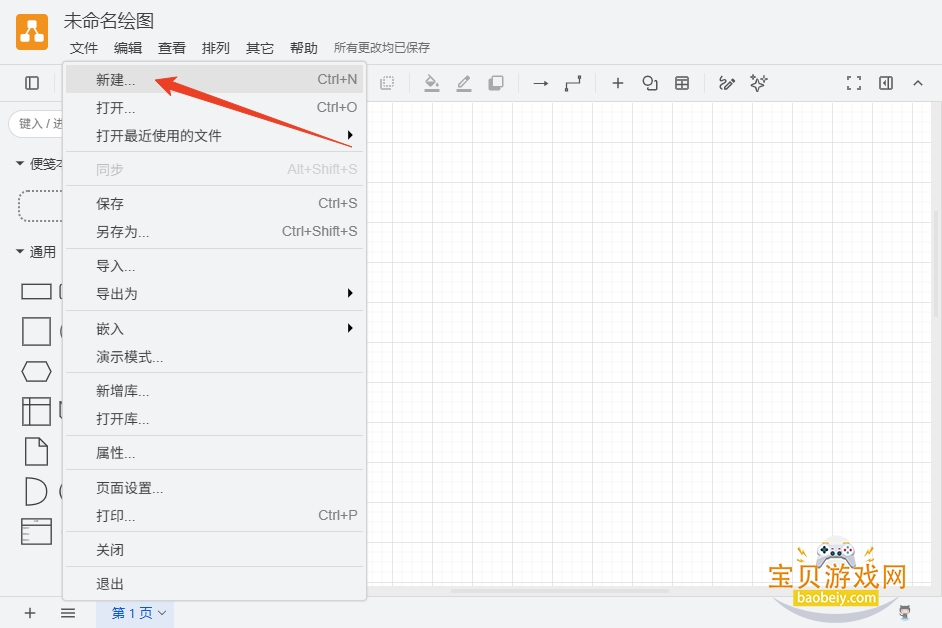The width and height of the screenshot is (942, 628).
Task: Toggle the format panel icon
Action: (886, 83)
